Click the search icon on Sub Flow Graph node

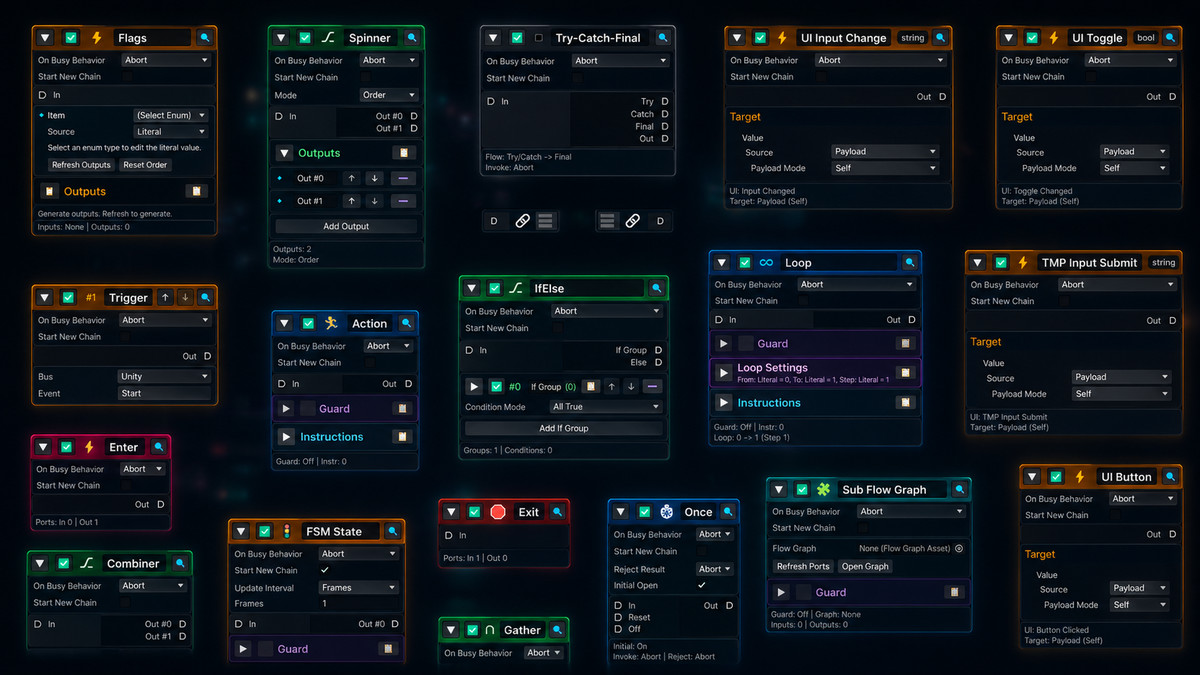(960, 490)
